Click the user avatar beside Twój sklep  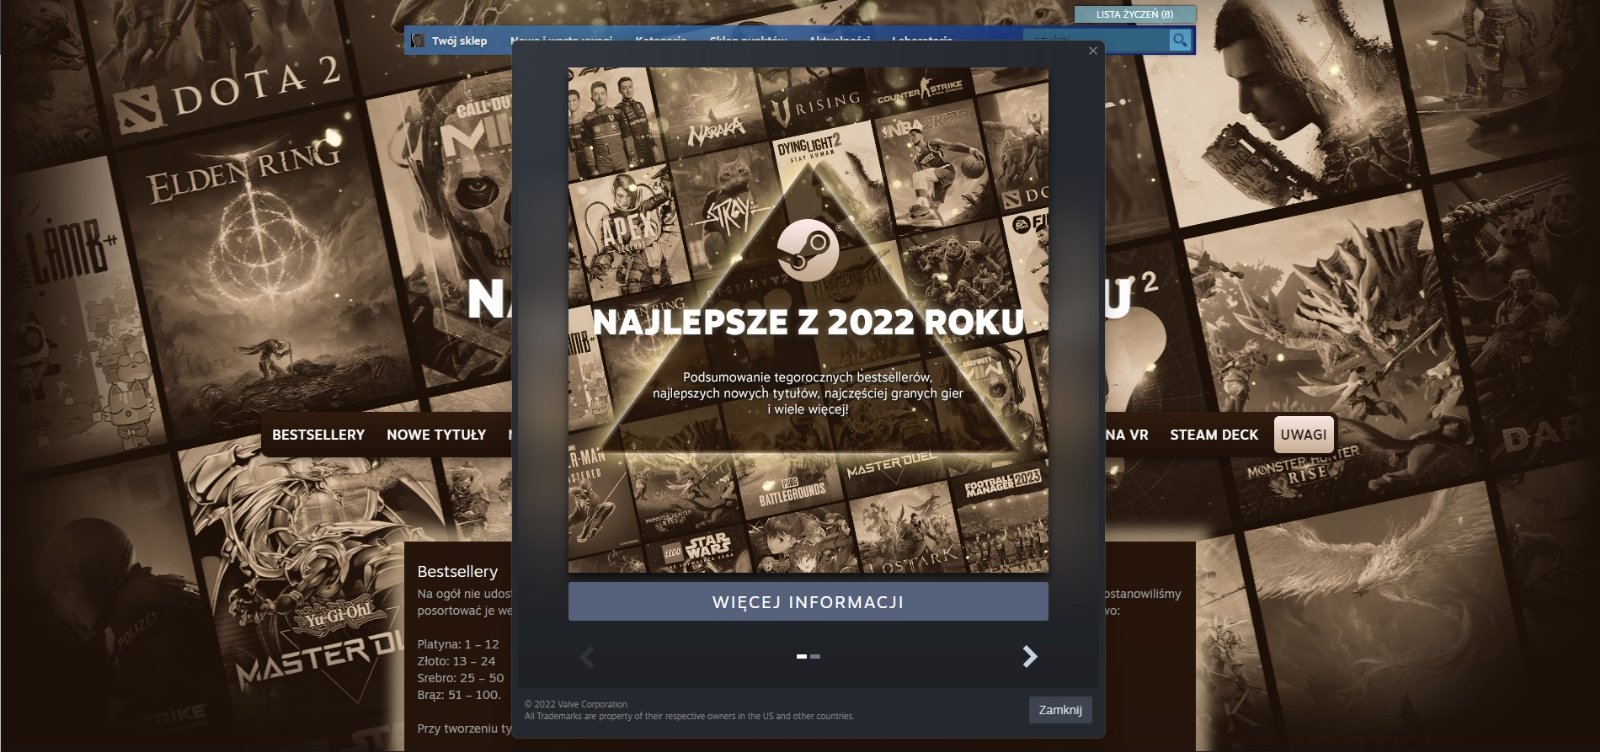[x=418, y=41]
